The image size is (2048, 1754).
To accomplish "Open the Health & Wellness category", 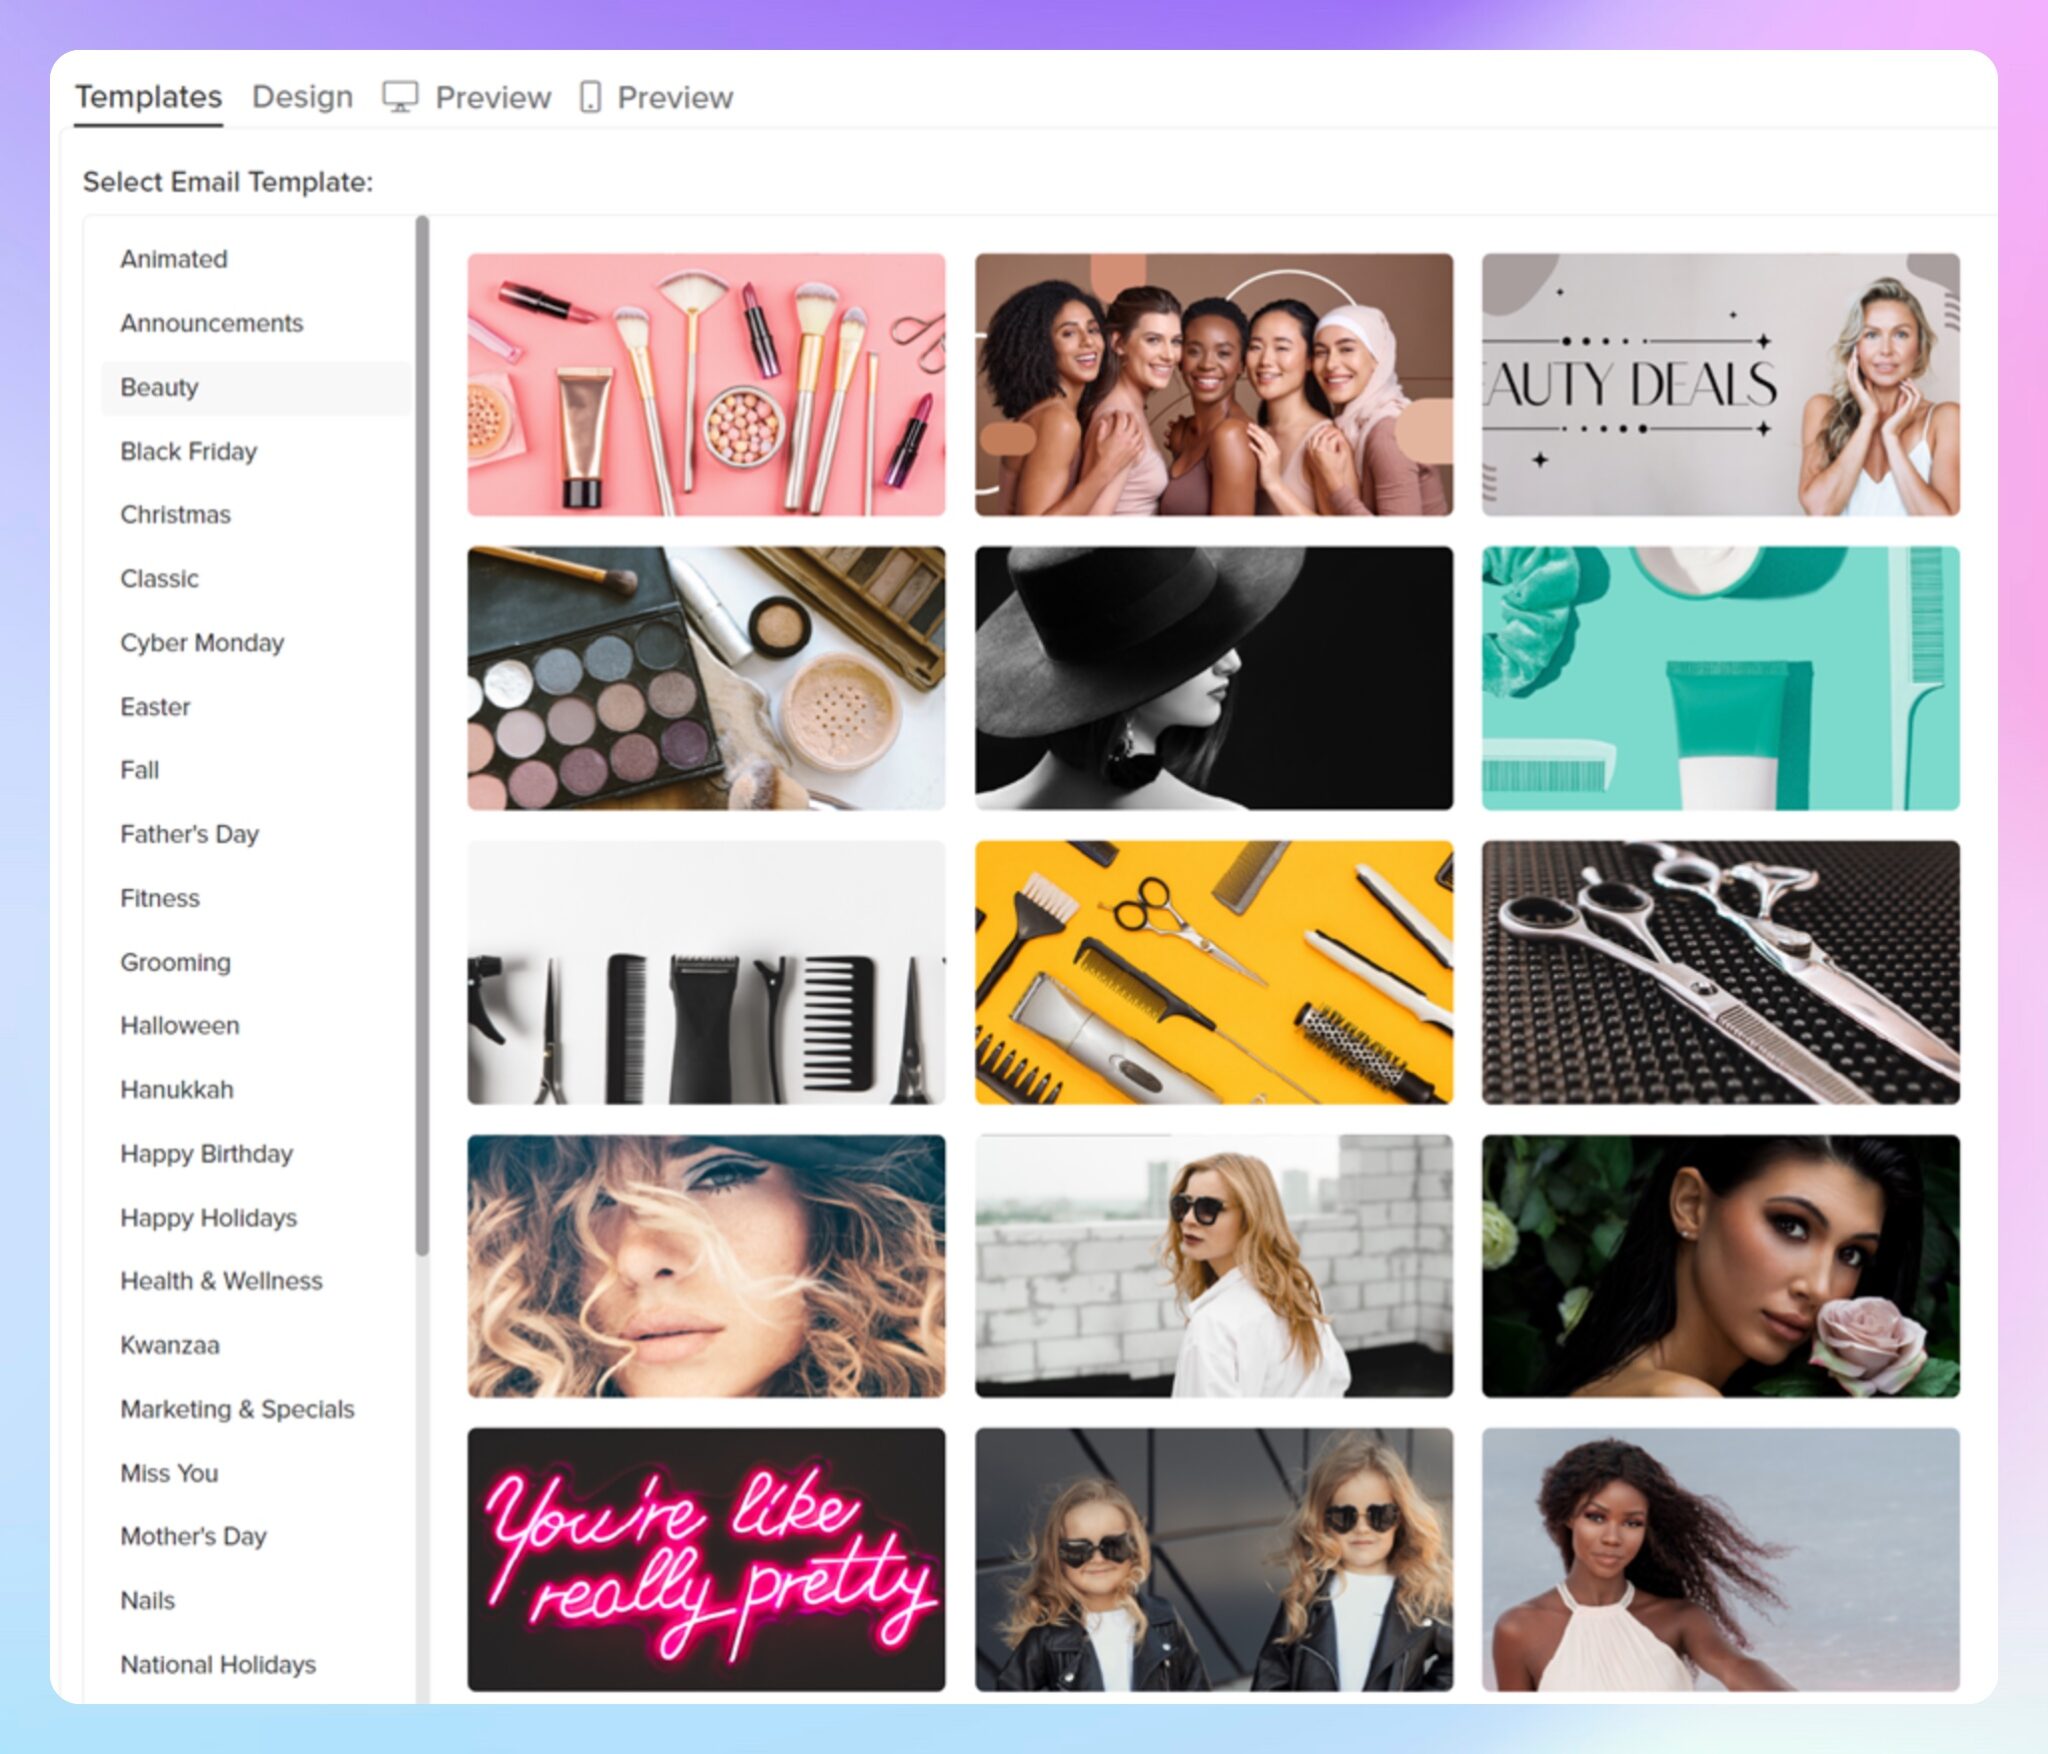I will pyautogui.click(x=221, y=1280).
